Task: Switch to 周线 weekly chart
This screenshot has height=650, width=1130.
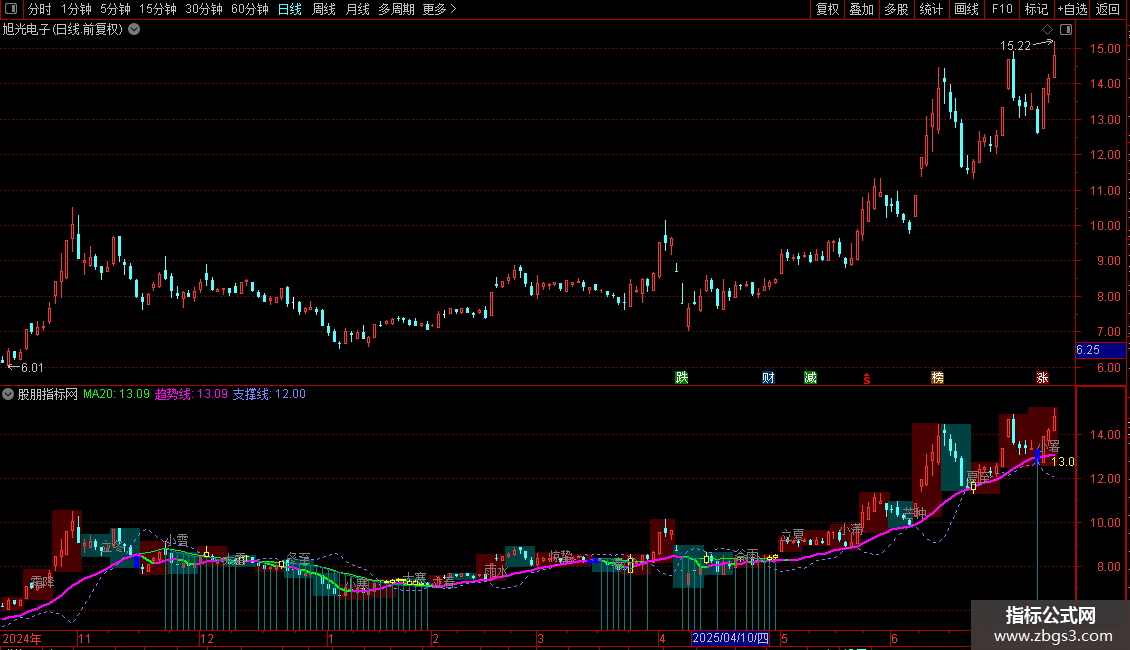Action: click(x=324, y=9)
